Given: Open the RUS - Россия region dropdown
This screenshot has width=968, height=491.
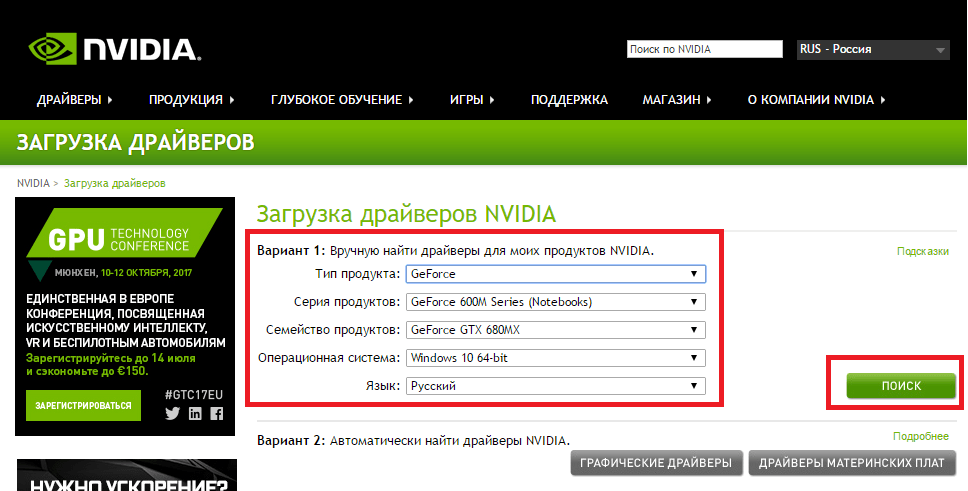Looking at the screenshot, I should coord(873,49).
